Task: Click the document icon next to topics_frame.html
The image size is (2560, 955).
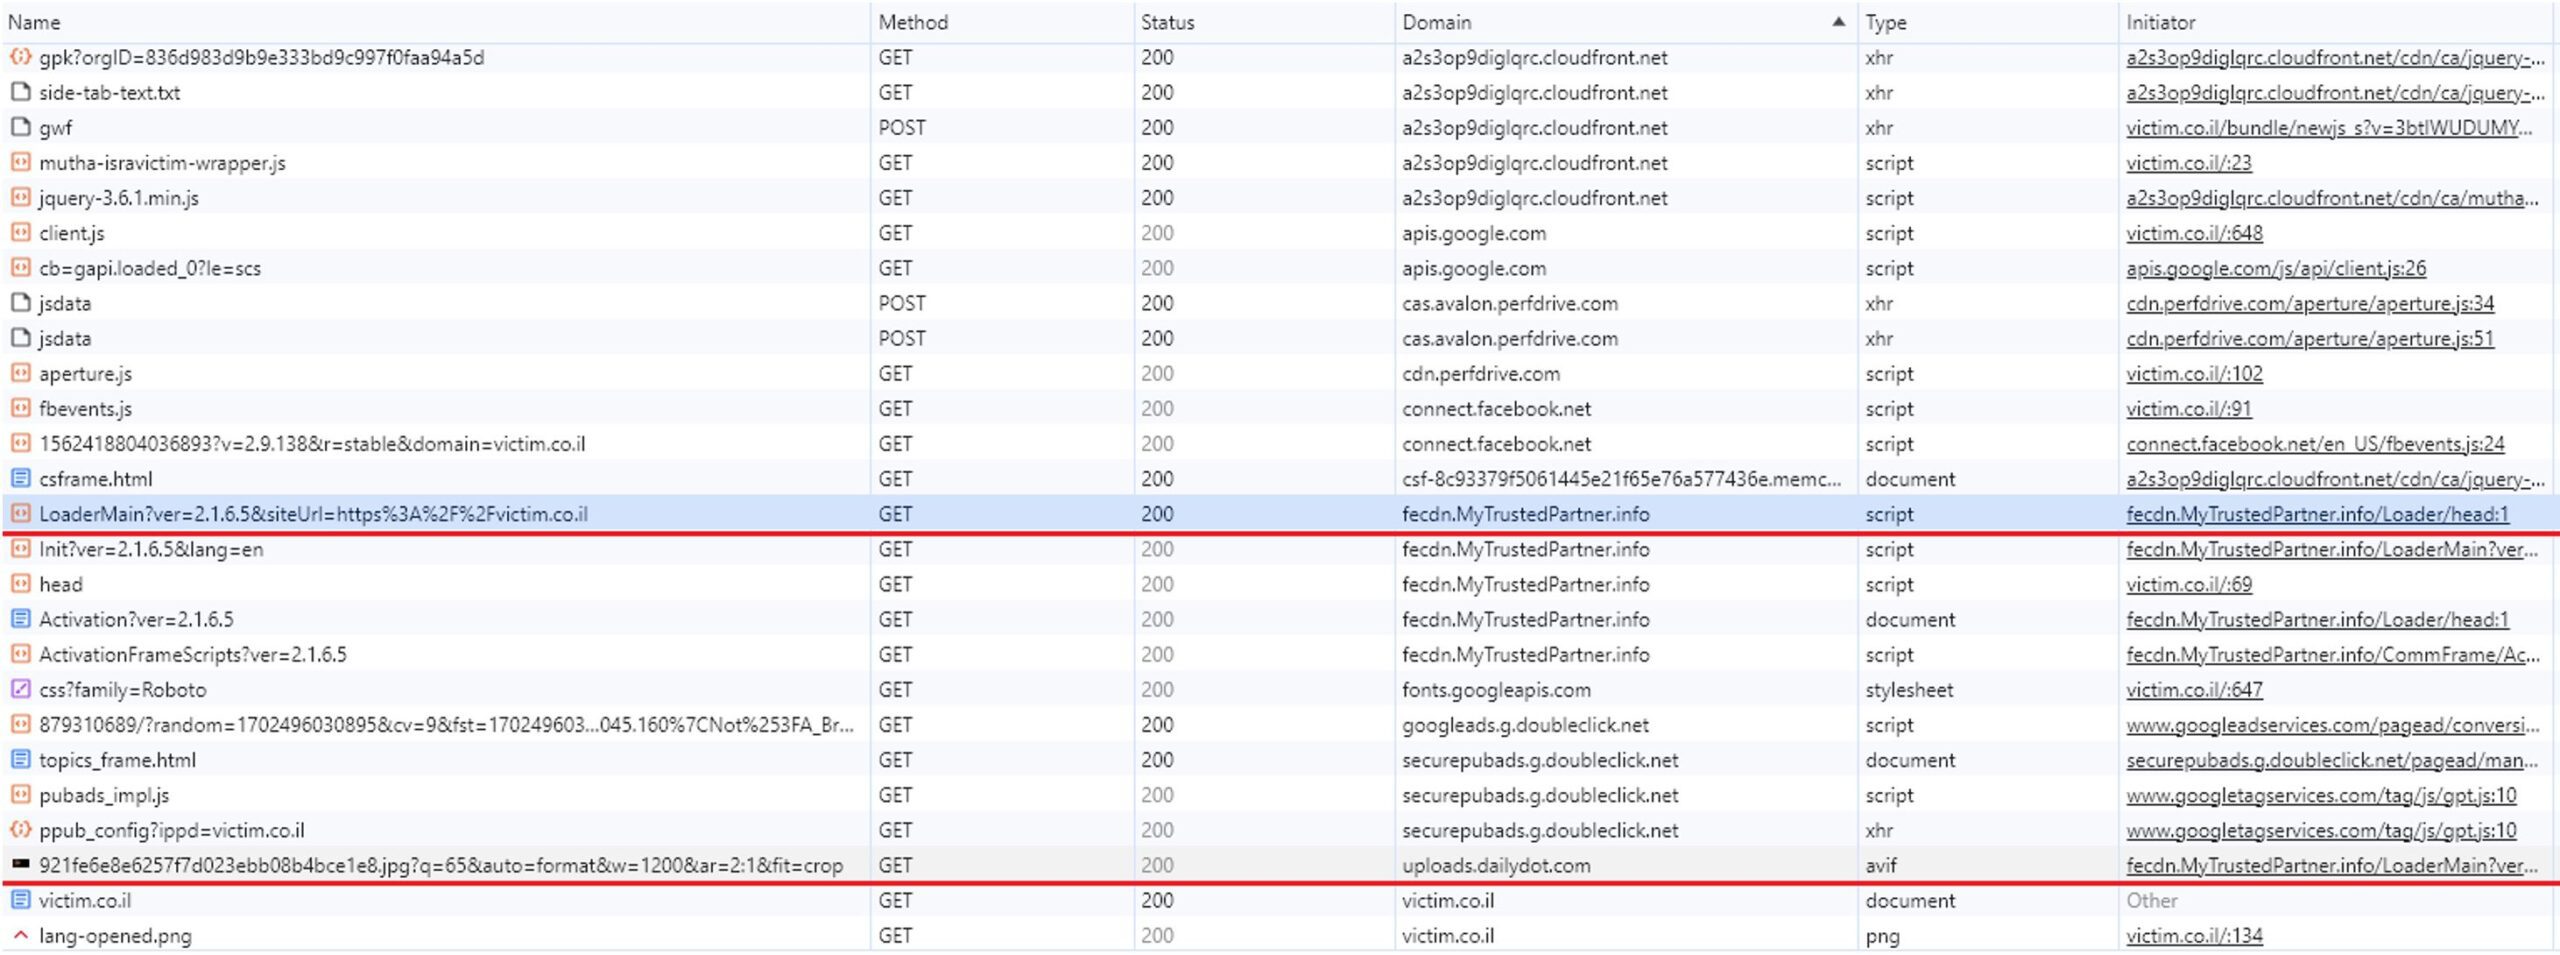Action: [19, 759]
